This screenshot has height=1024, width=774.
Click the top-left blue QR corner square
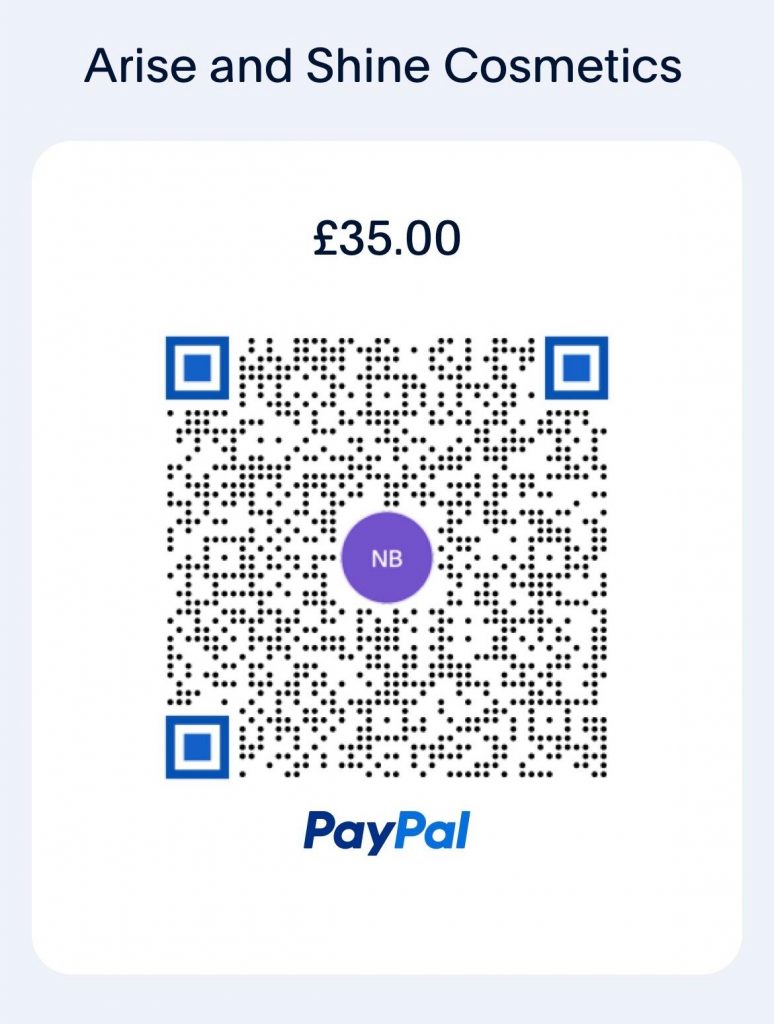pos(197,368)
